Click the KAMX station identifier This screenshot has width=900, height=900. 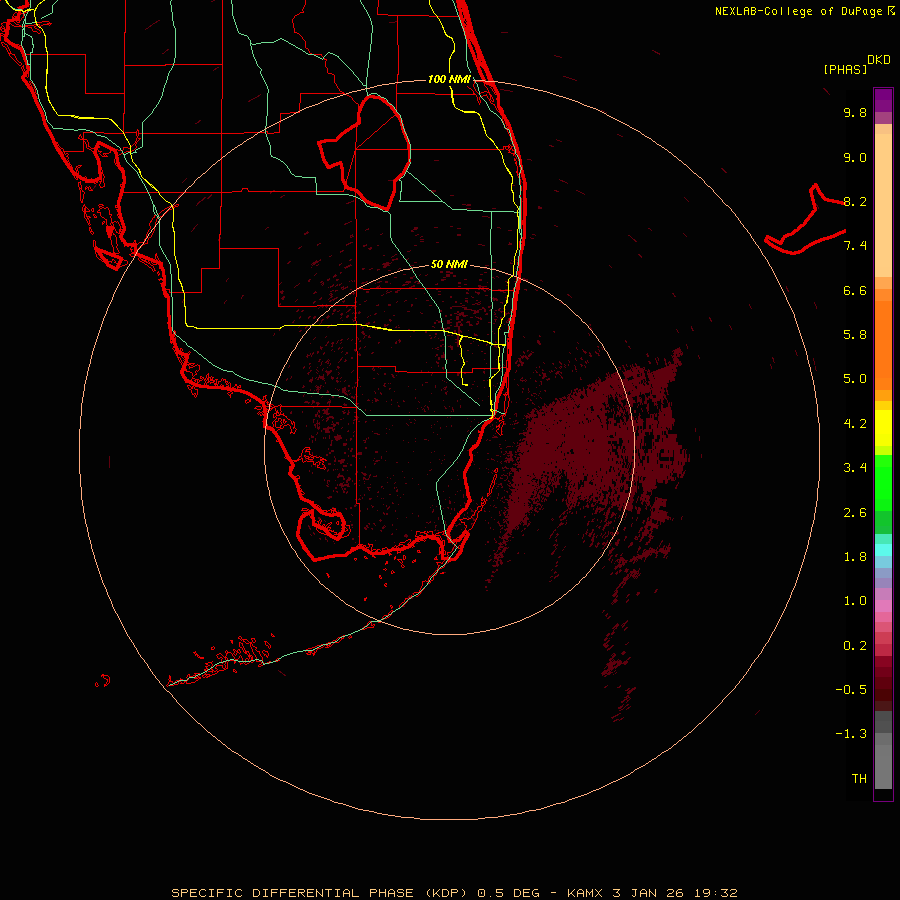(x=585, y=893)
